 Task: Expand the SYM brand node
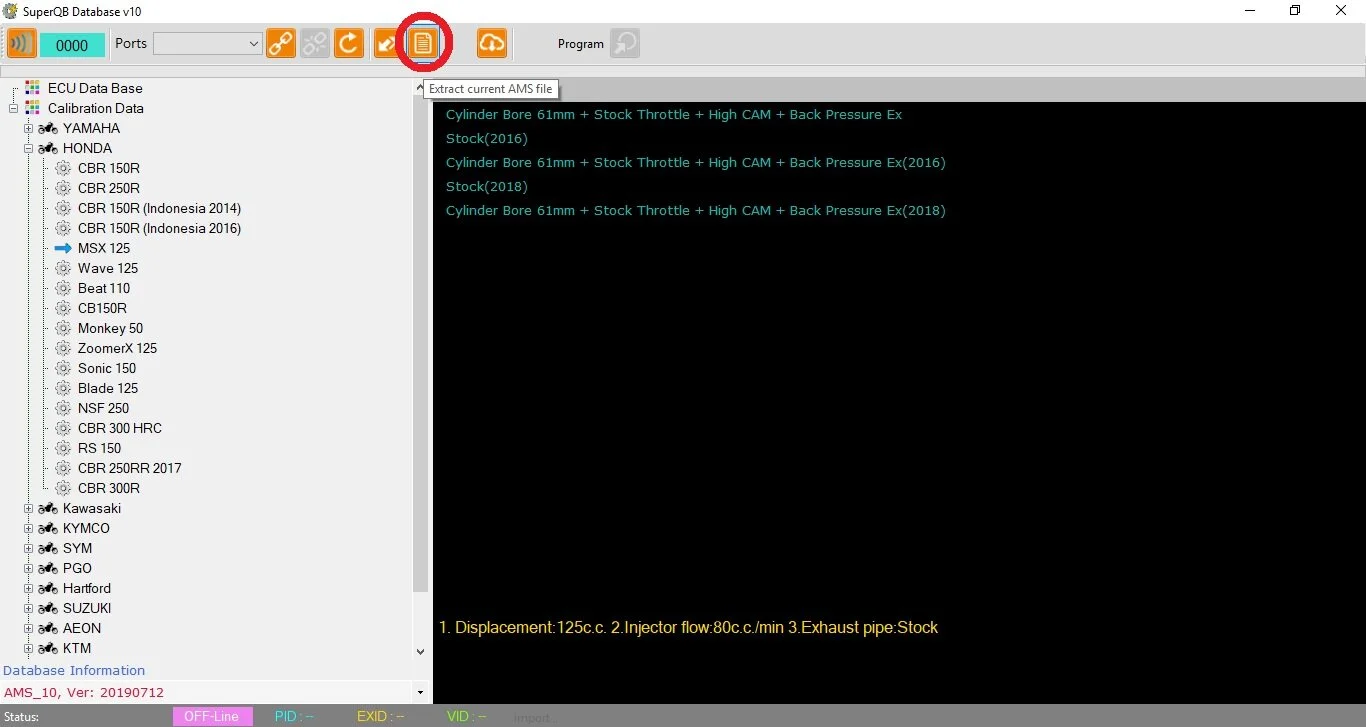29,548
